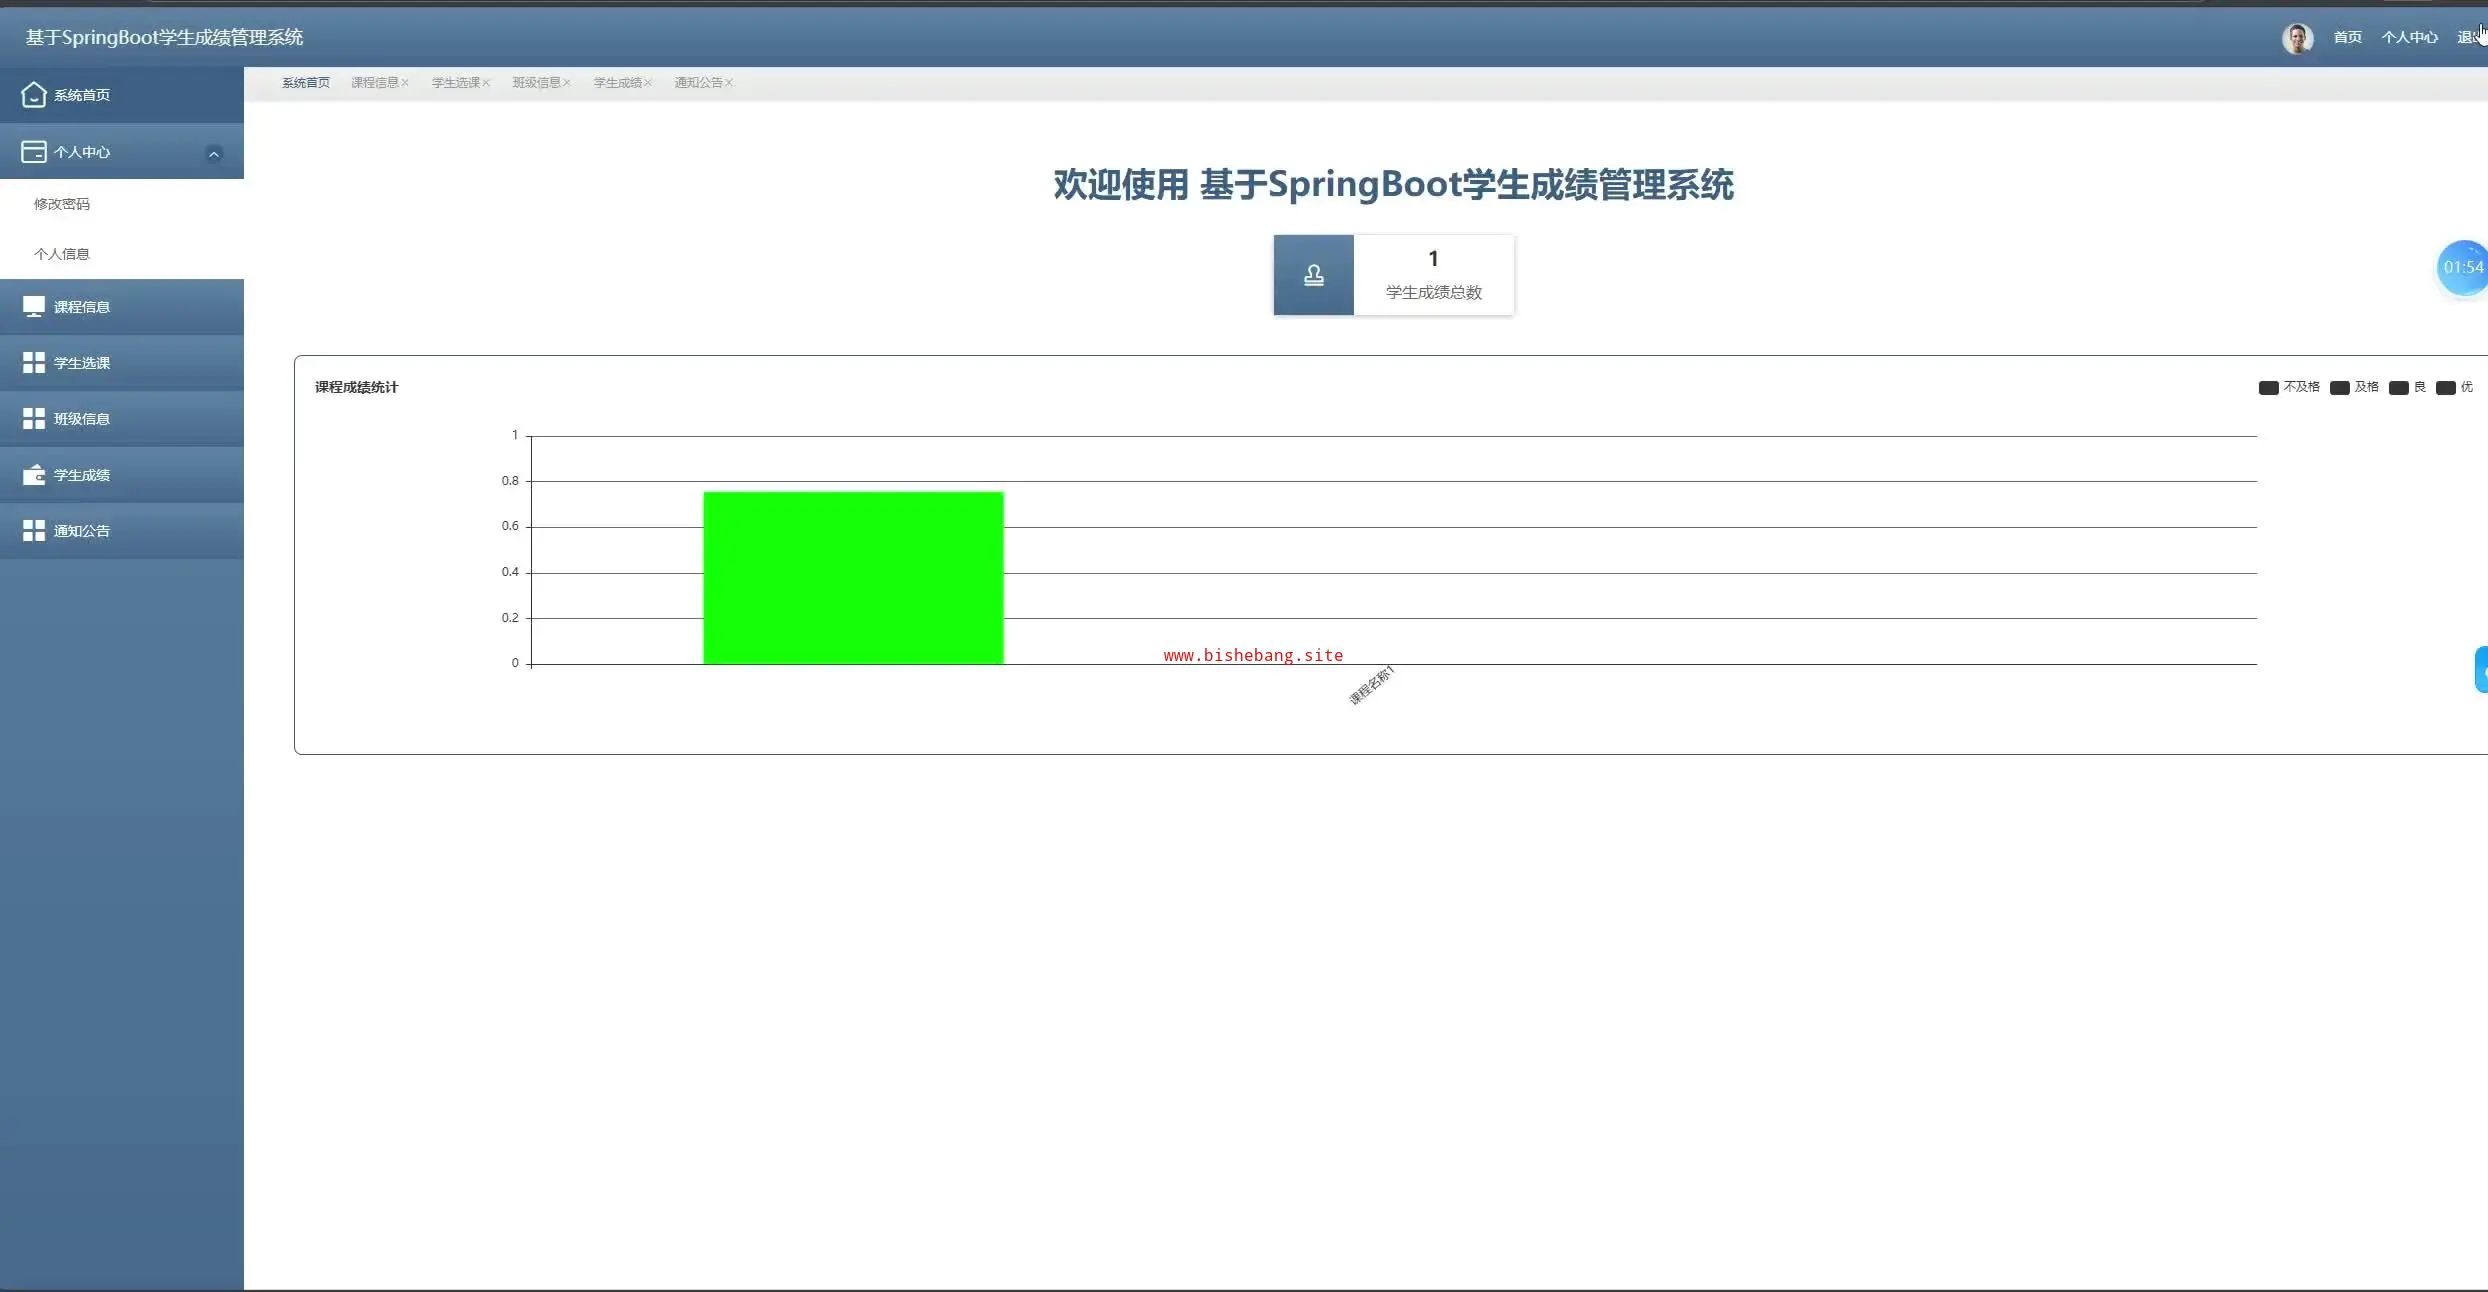The height and width of the screenshot is (1292, 2488).
Task: Switch to the 学生成绩 tab
Action: (617, 83)
